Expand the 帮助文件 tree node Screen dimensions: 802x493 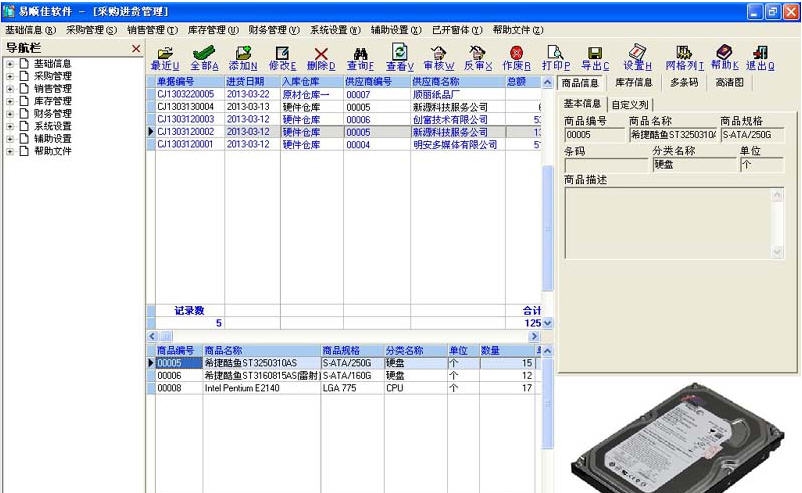(10, 151)
